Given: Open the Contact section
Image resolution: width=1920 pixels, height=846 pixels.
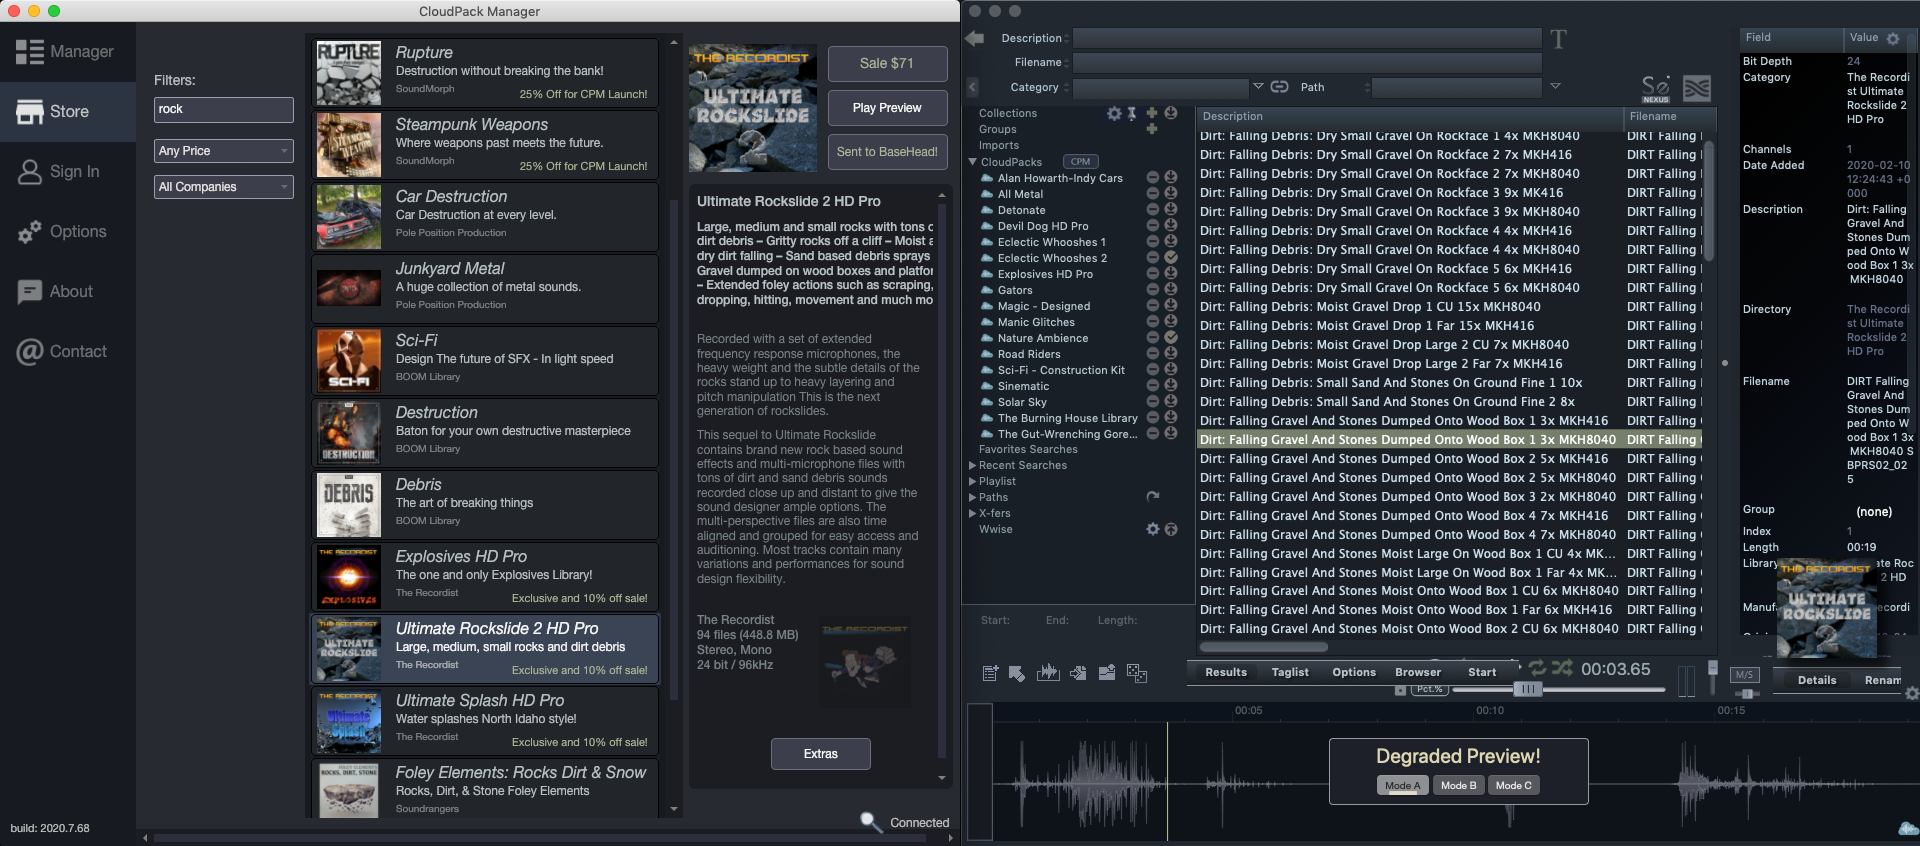Looking at the screenshot, I should 67,352.
